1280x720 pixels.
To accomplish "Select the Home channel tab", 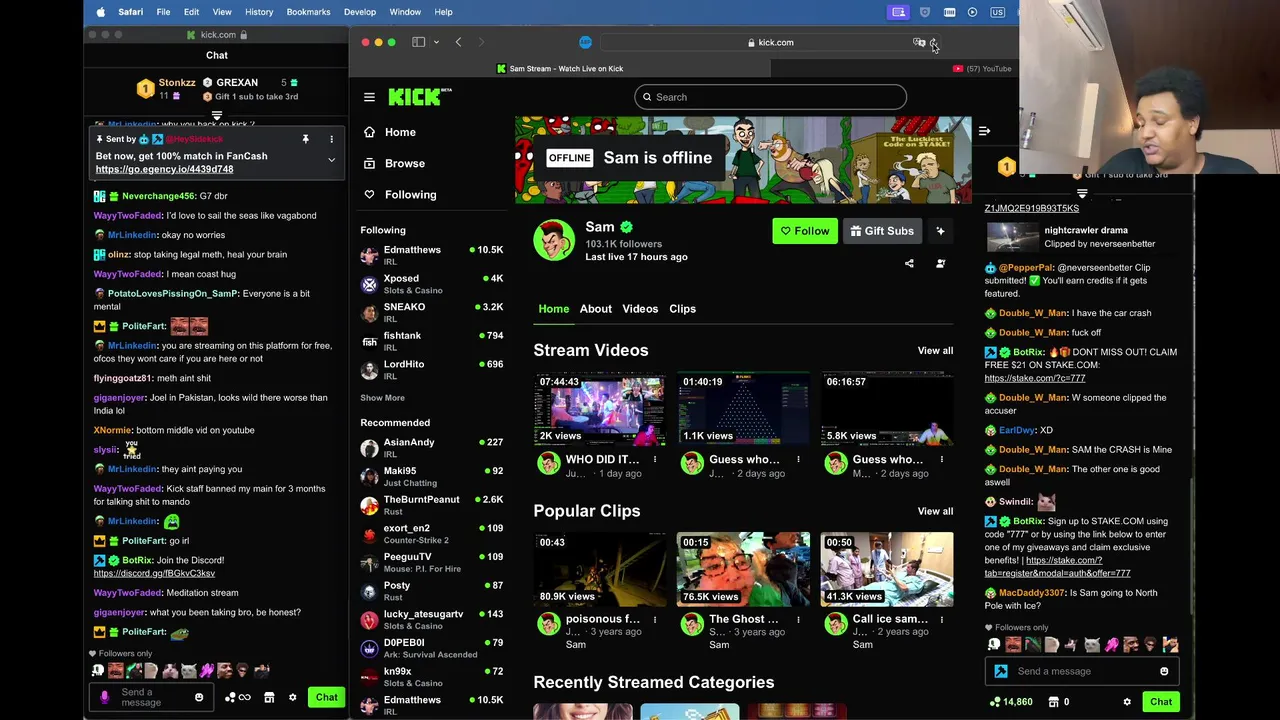I will point(554,309).
